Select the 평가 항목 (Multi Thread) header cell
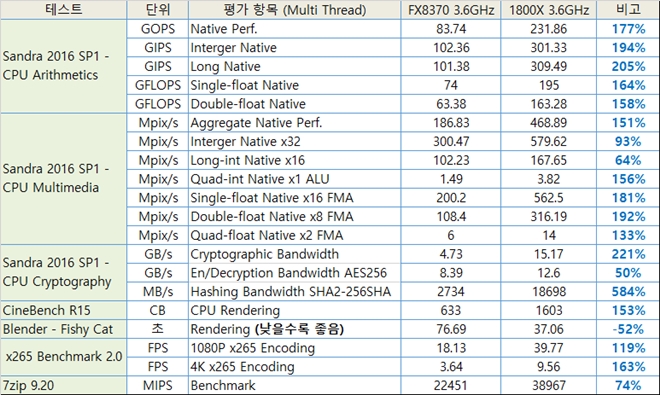This screenshot has width=660, height=395. click(x=294, y=9)
